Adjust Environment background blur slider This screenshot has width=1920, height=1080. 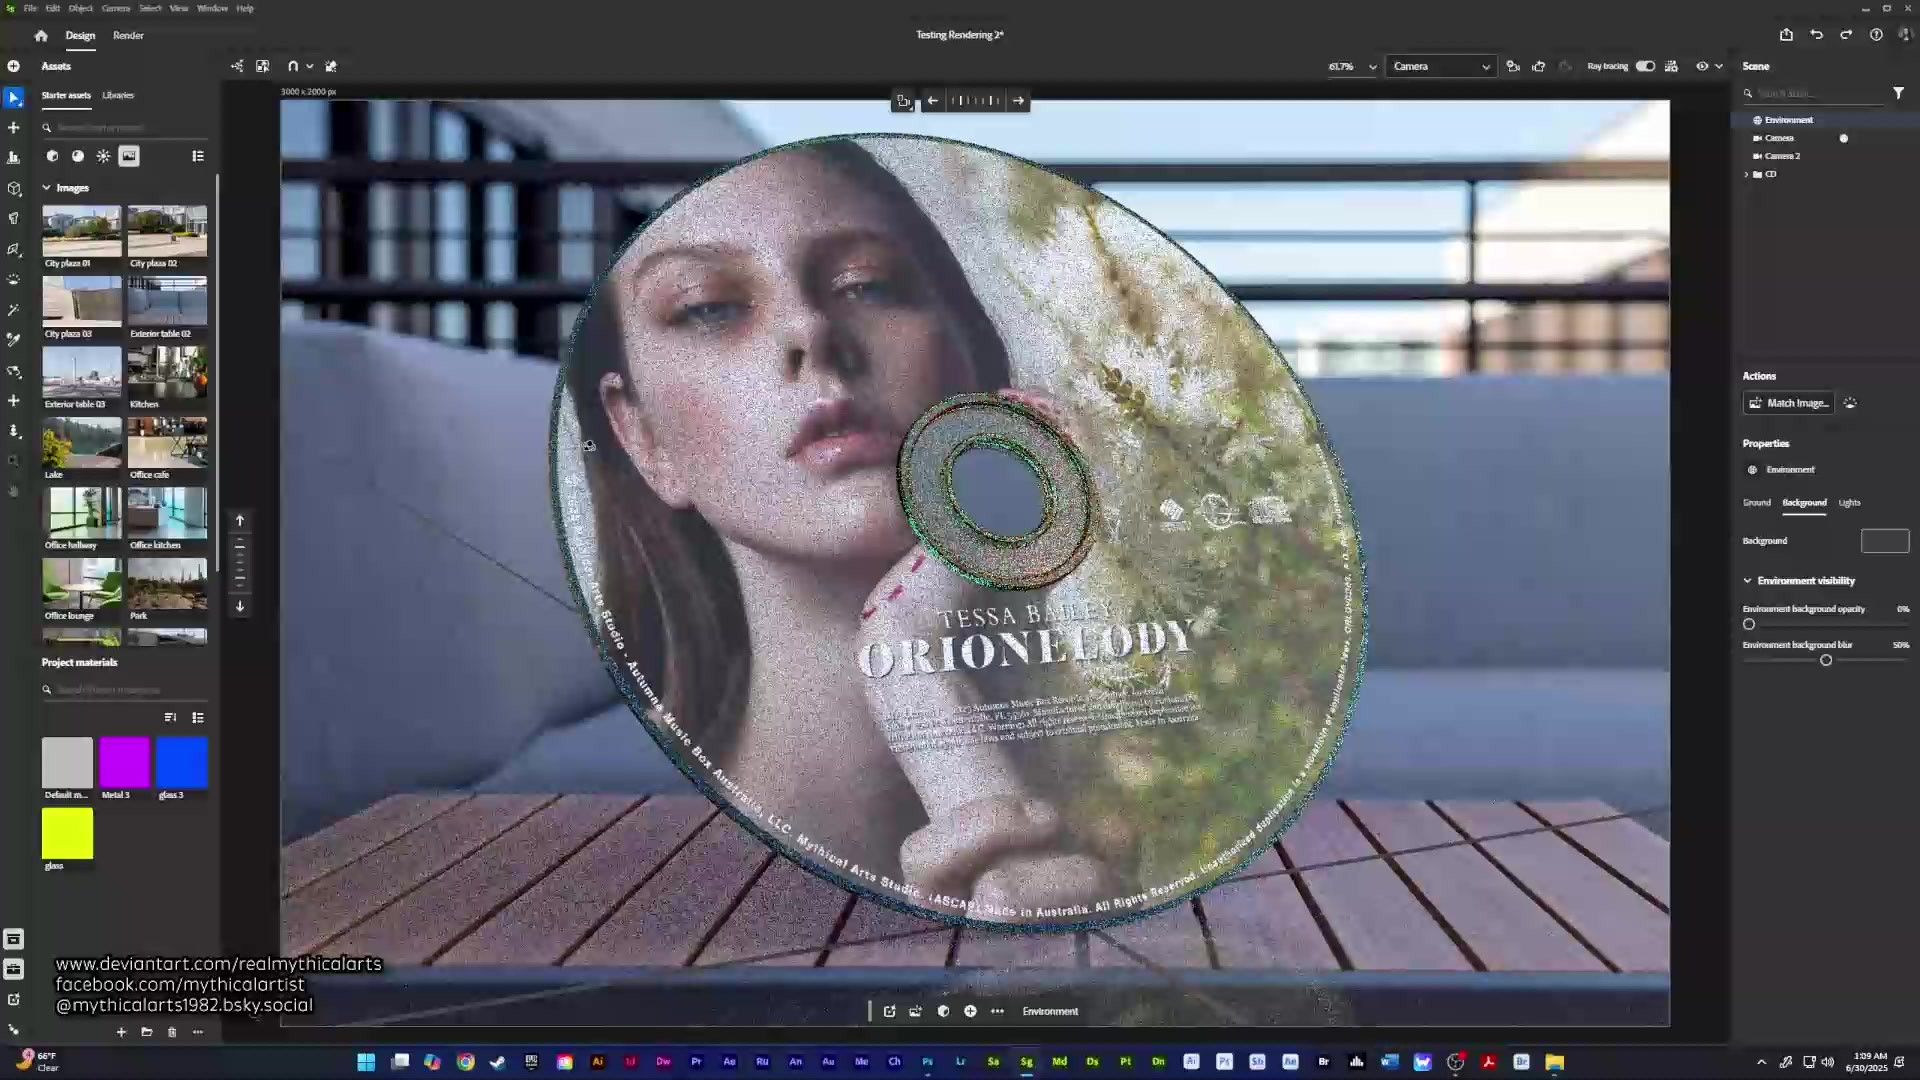(x=1826, y=660)
